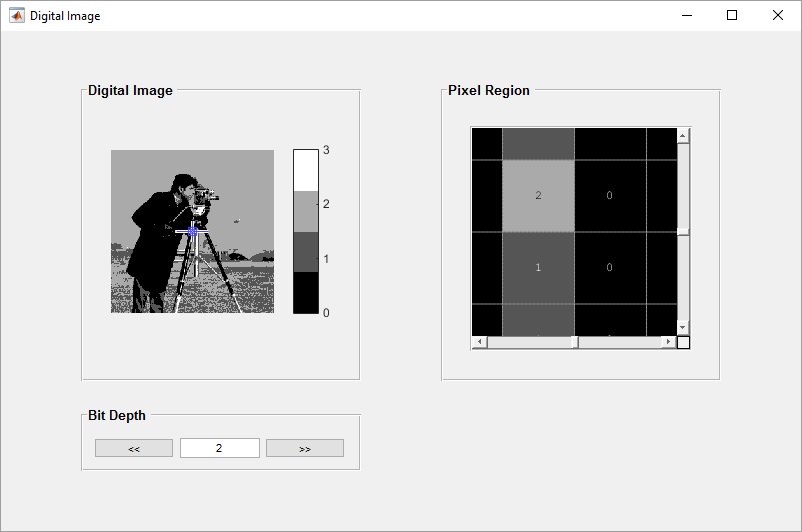The height and width of the screenshot is (532, 802).
Task: Click the Pixel Region scroll left arrow
Action: (x=478, y=342)
